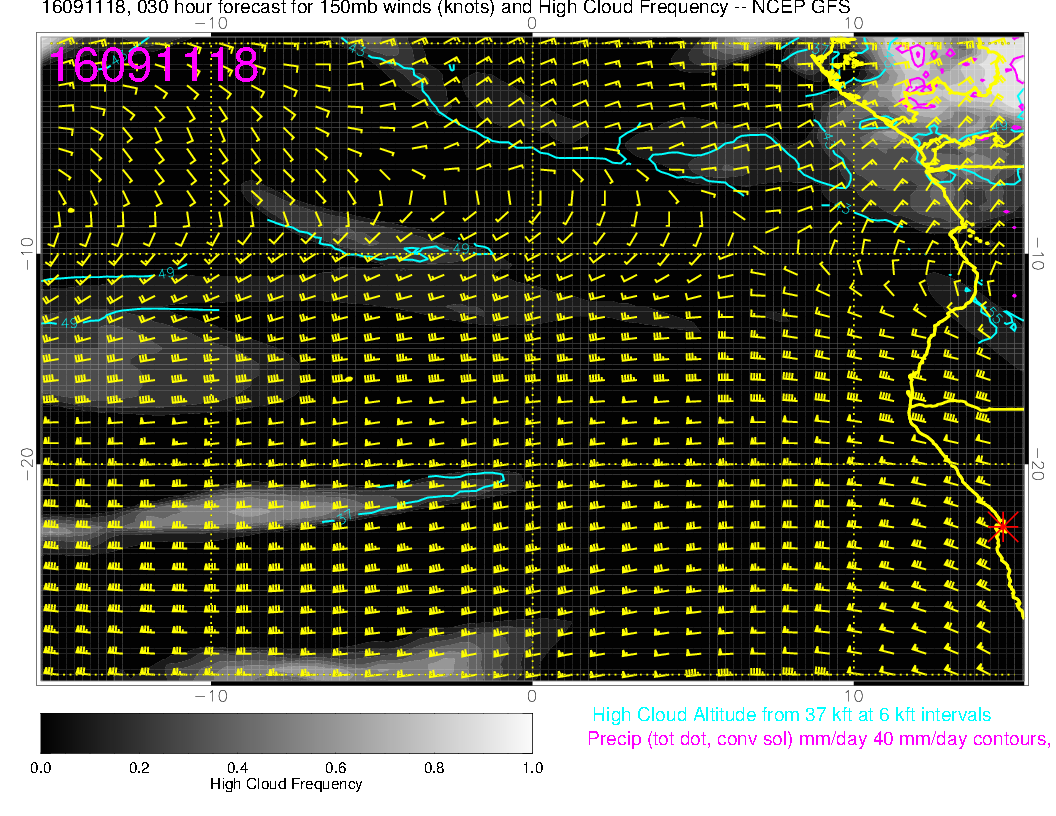The height and width of the screenshot is (816, 1056).
Task: Click the cyan 43 contour label near the top
Action: 357,48
